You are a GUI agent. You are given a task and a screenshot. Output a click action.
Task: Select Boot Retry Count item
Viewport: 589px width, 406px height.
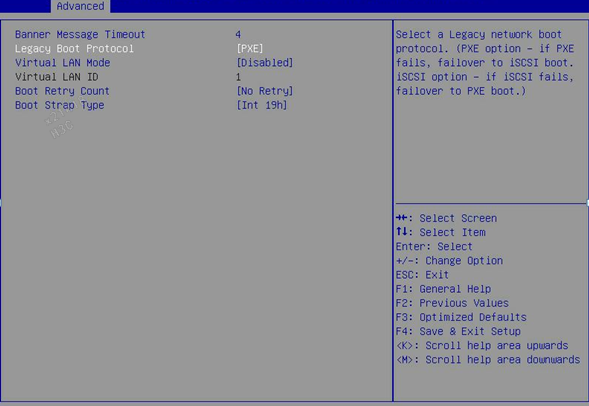click(x=62, y=91)
